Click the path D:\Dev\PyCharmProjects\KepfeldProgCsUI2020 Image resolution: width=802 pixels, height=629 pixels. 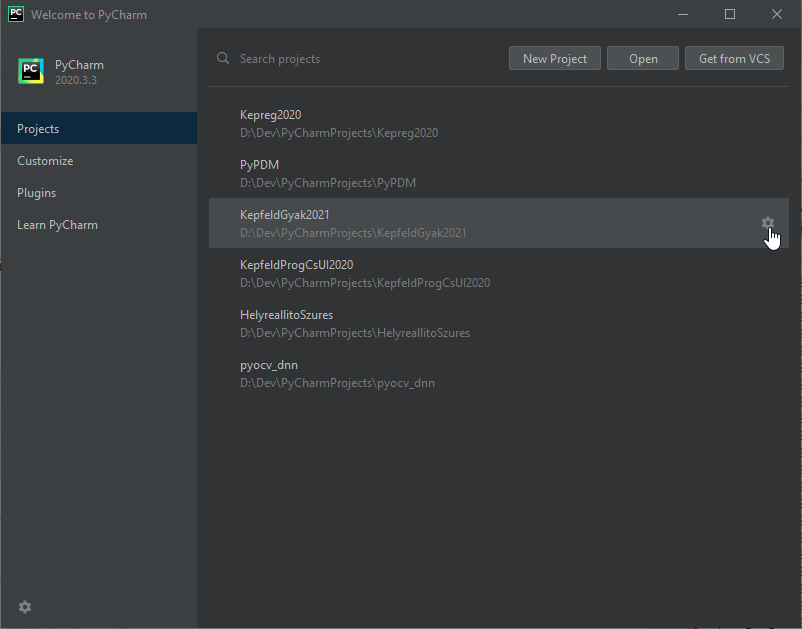coord(365,283)
